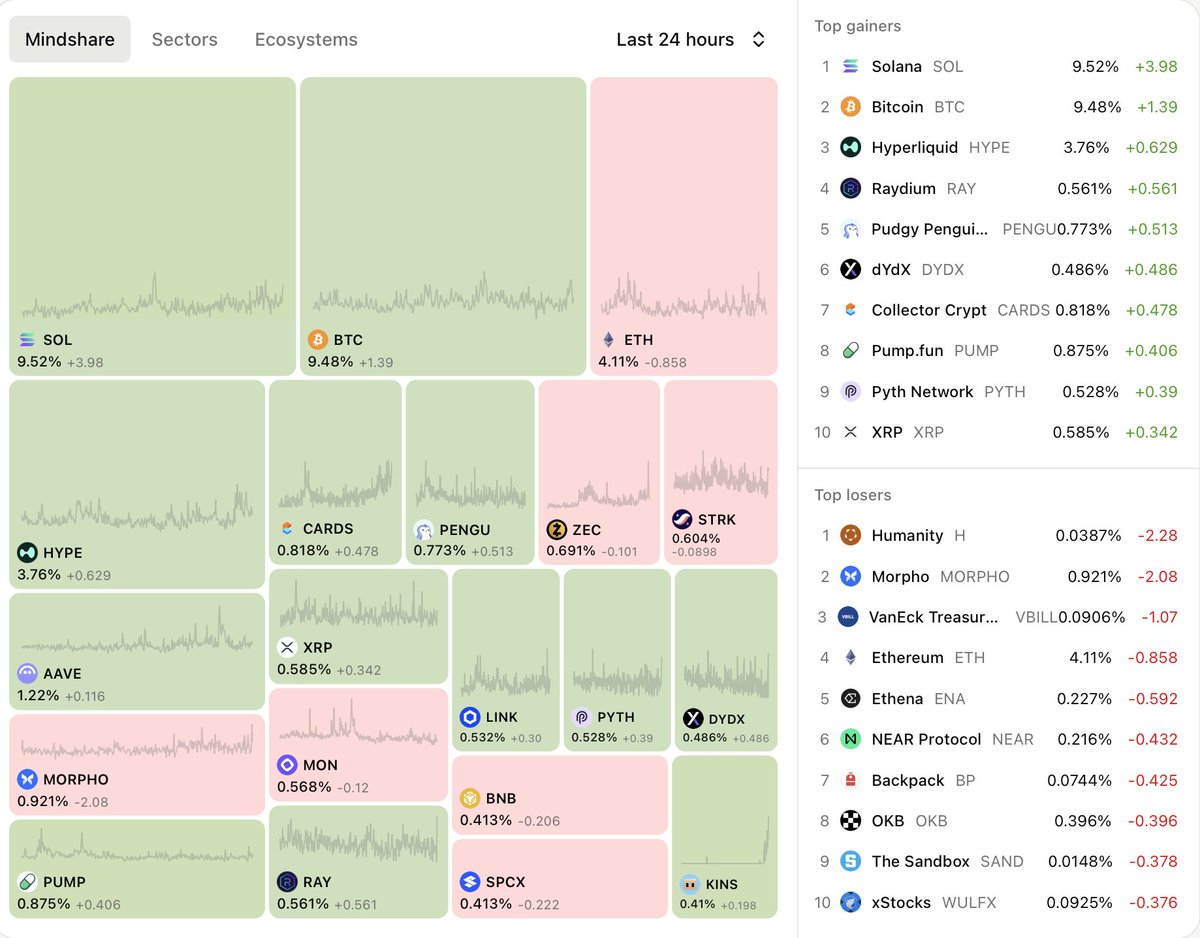Open the Last 24 hours time range dropdown

click(691, 40)
